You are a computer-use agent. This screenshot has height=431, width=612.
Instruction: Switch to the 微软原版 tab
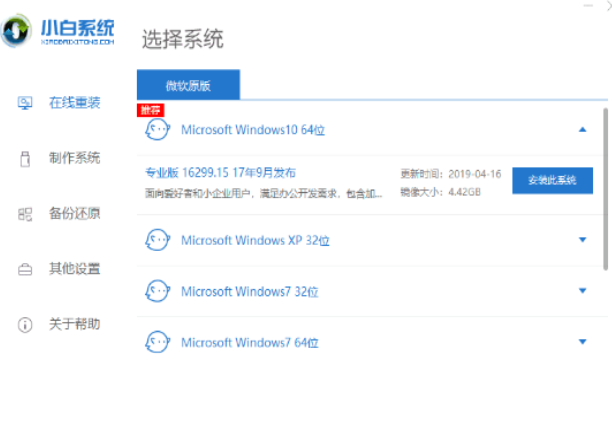(188, 84)
